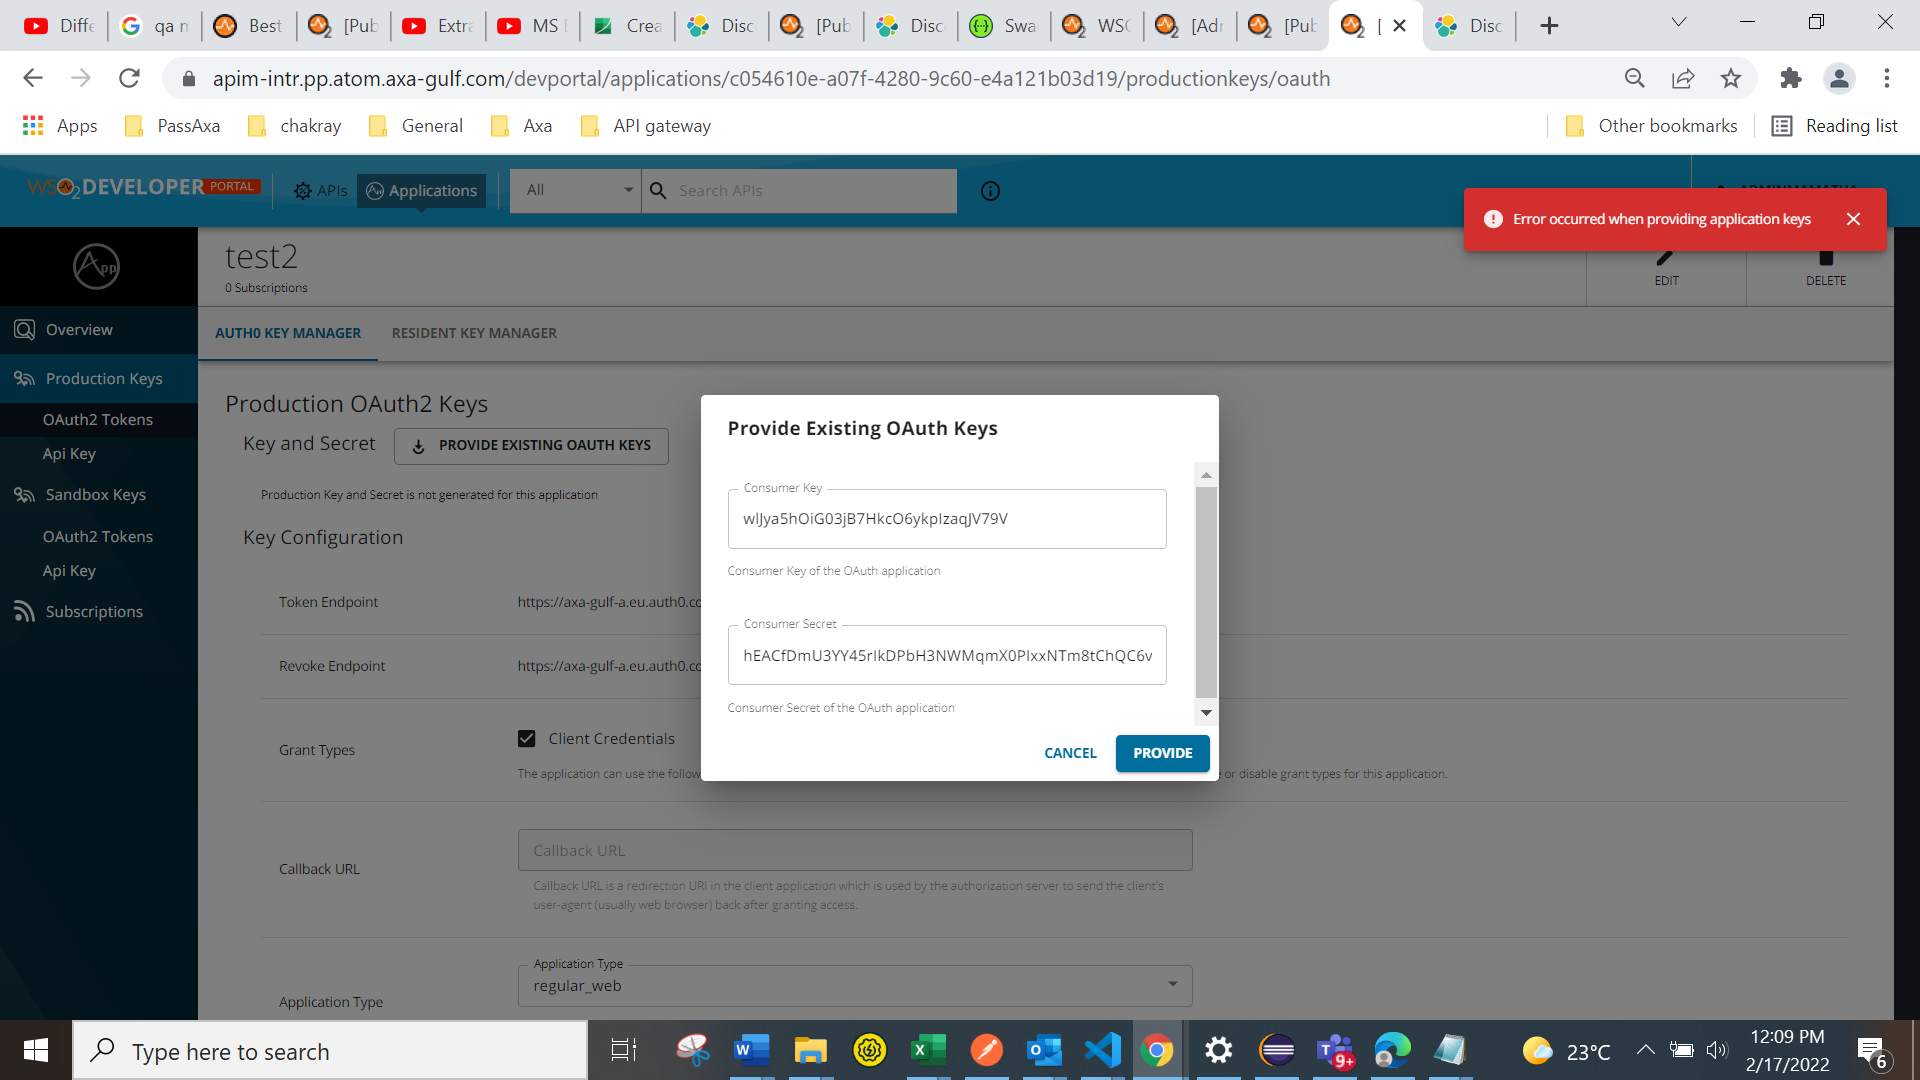The width and height of the screenshot is (1920, 1080).
Task: Select the APIs icon in the header
Action: 320,190
